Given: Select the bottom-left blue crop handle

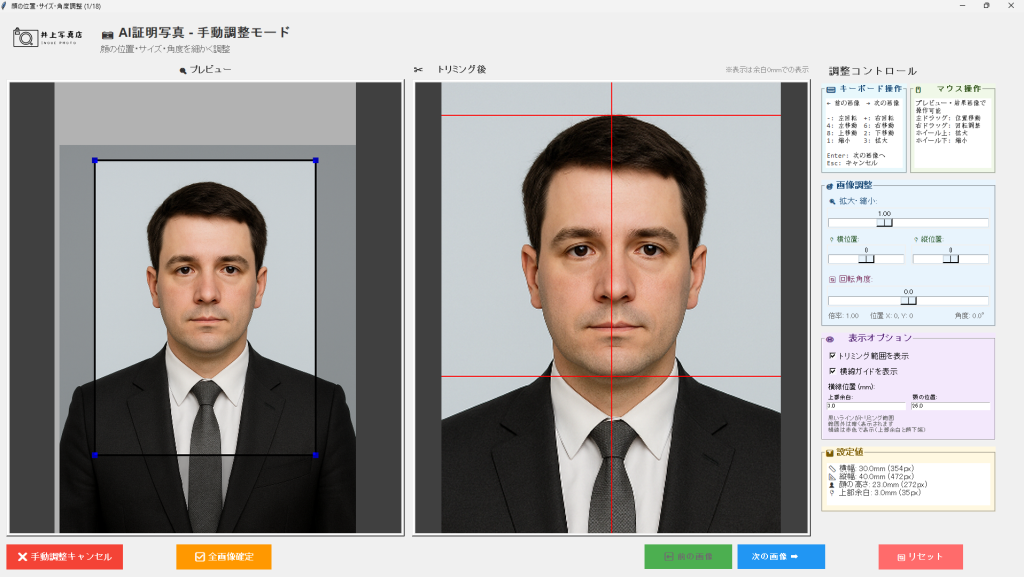Looking at the screenshot, I should [x=95, y=455].
